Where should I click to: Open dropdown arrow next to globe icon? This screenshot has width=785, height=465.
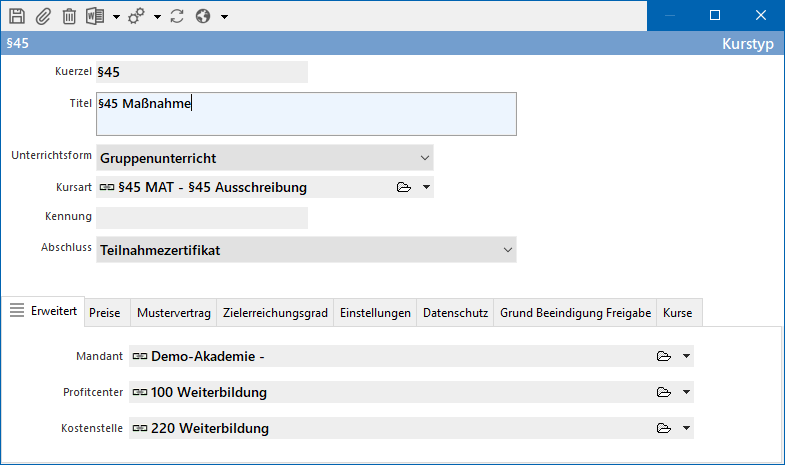(x=224, y=17)
